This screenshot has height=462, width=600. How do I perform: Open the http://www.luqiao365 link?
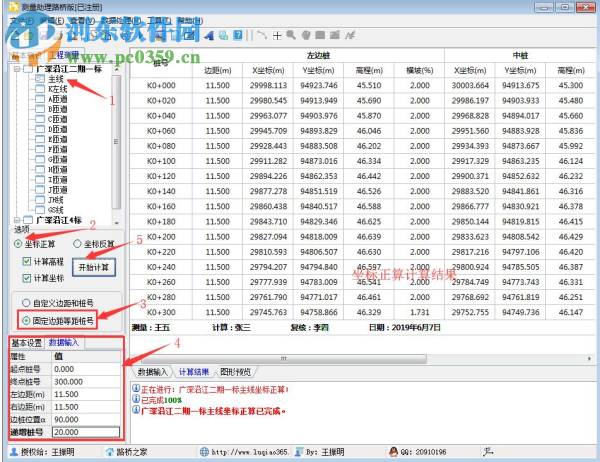[x=250, y=452]
